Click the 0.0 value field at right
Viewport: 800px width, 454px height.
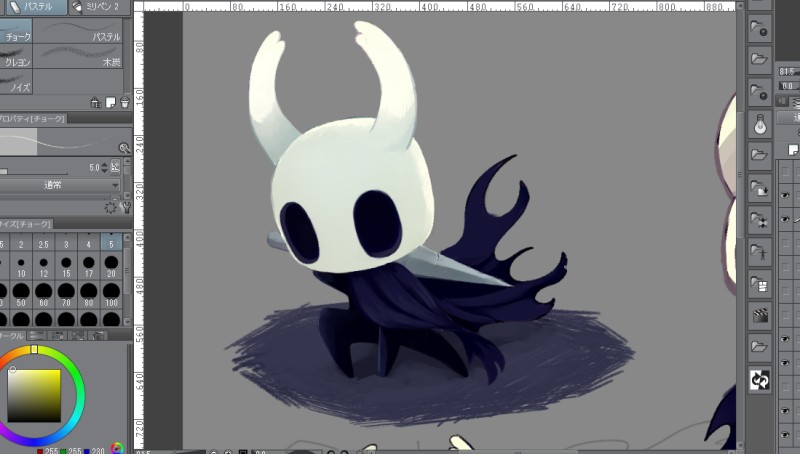click(788, 86)
